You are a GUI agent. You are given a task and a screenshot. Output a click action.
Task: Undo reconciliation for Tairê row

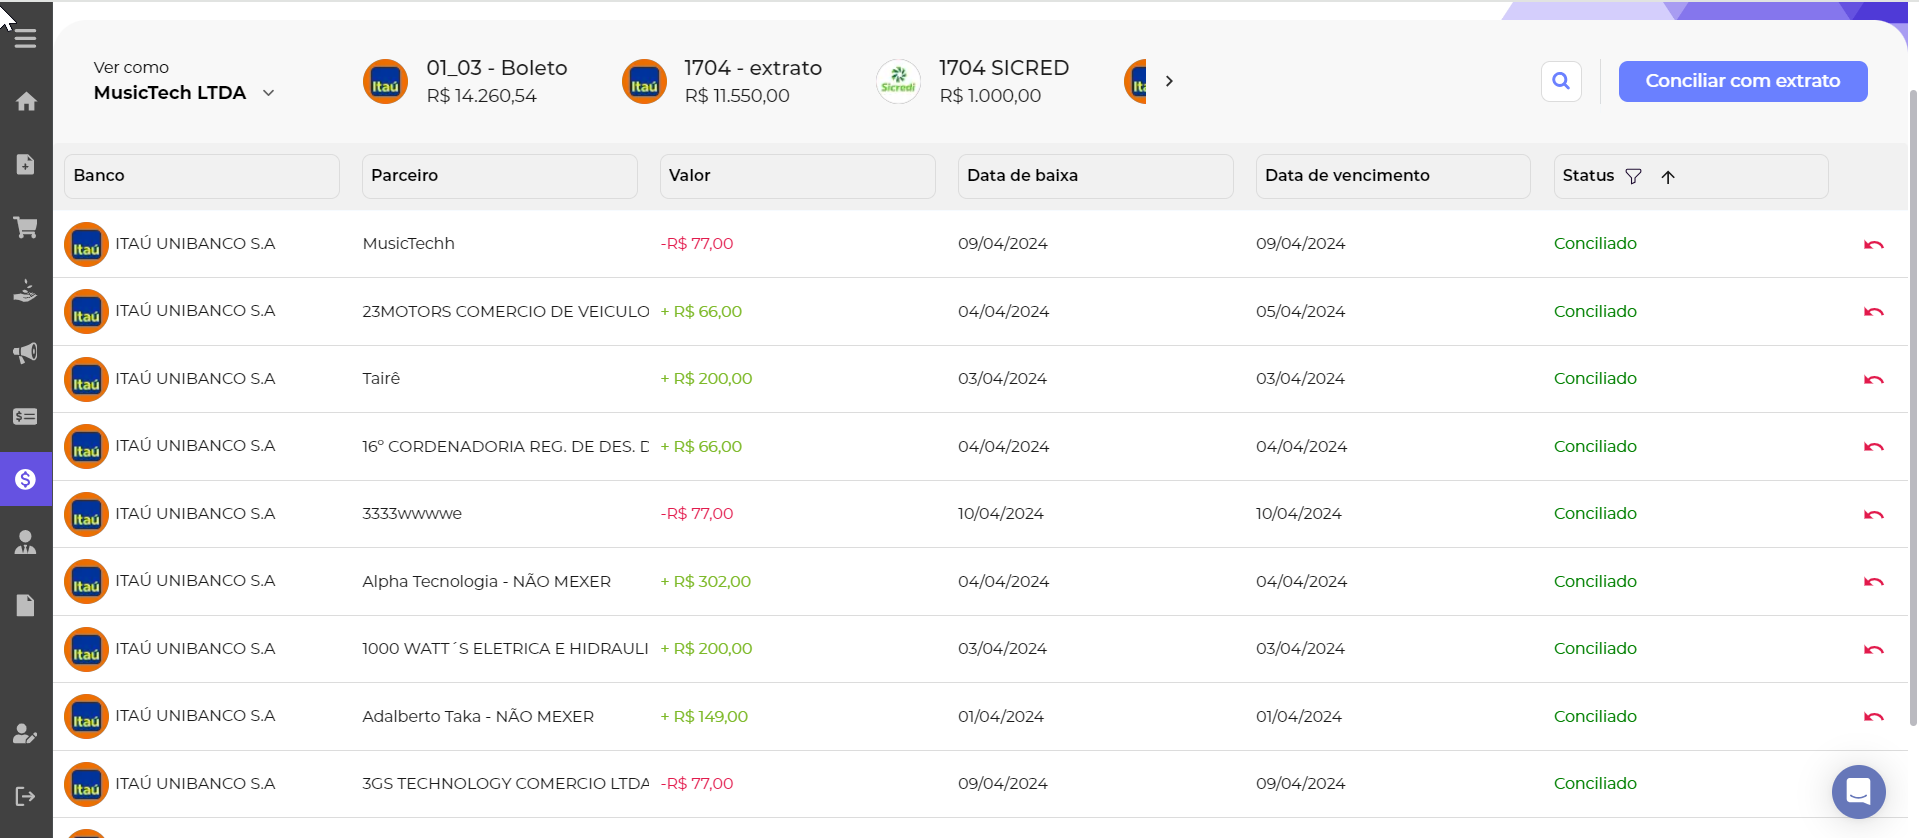point(1873,379)
